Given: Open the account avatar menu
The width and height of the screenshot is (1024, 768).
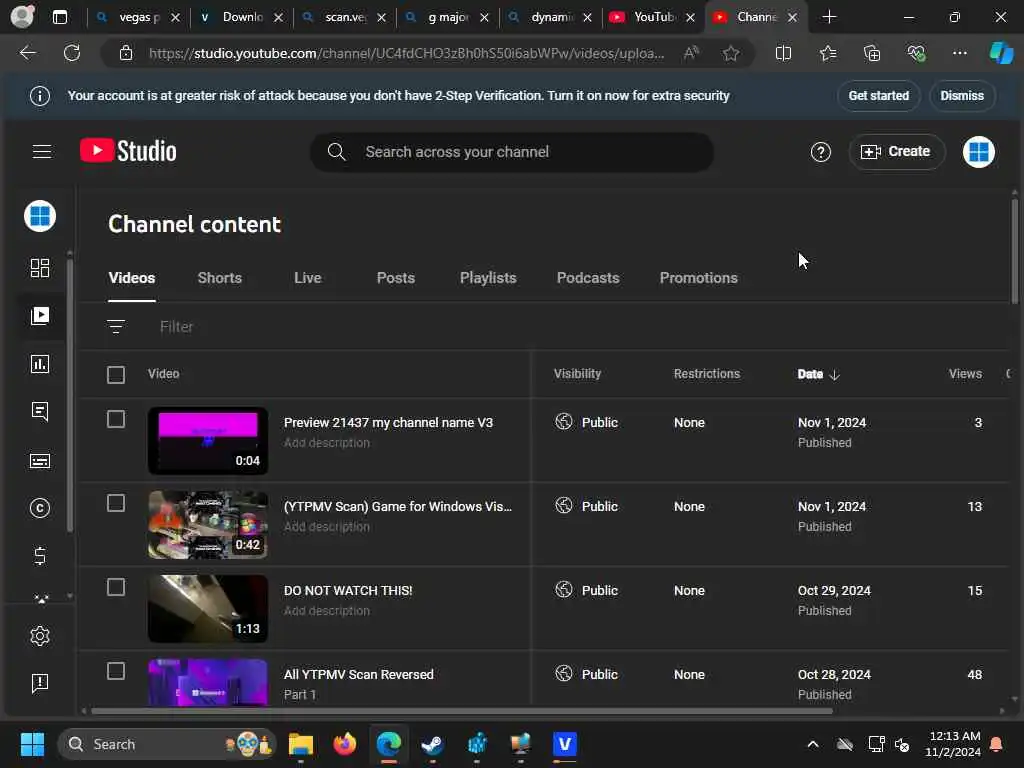Looking at the screenshot, I should (978, 152).
